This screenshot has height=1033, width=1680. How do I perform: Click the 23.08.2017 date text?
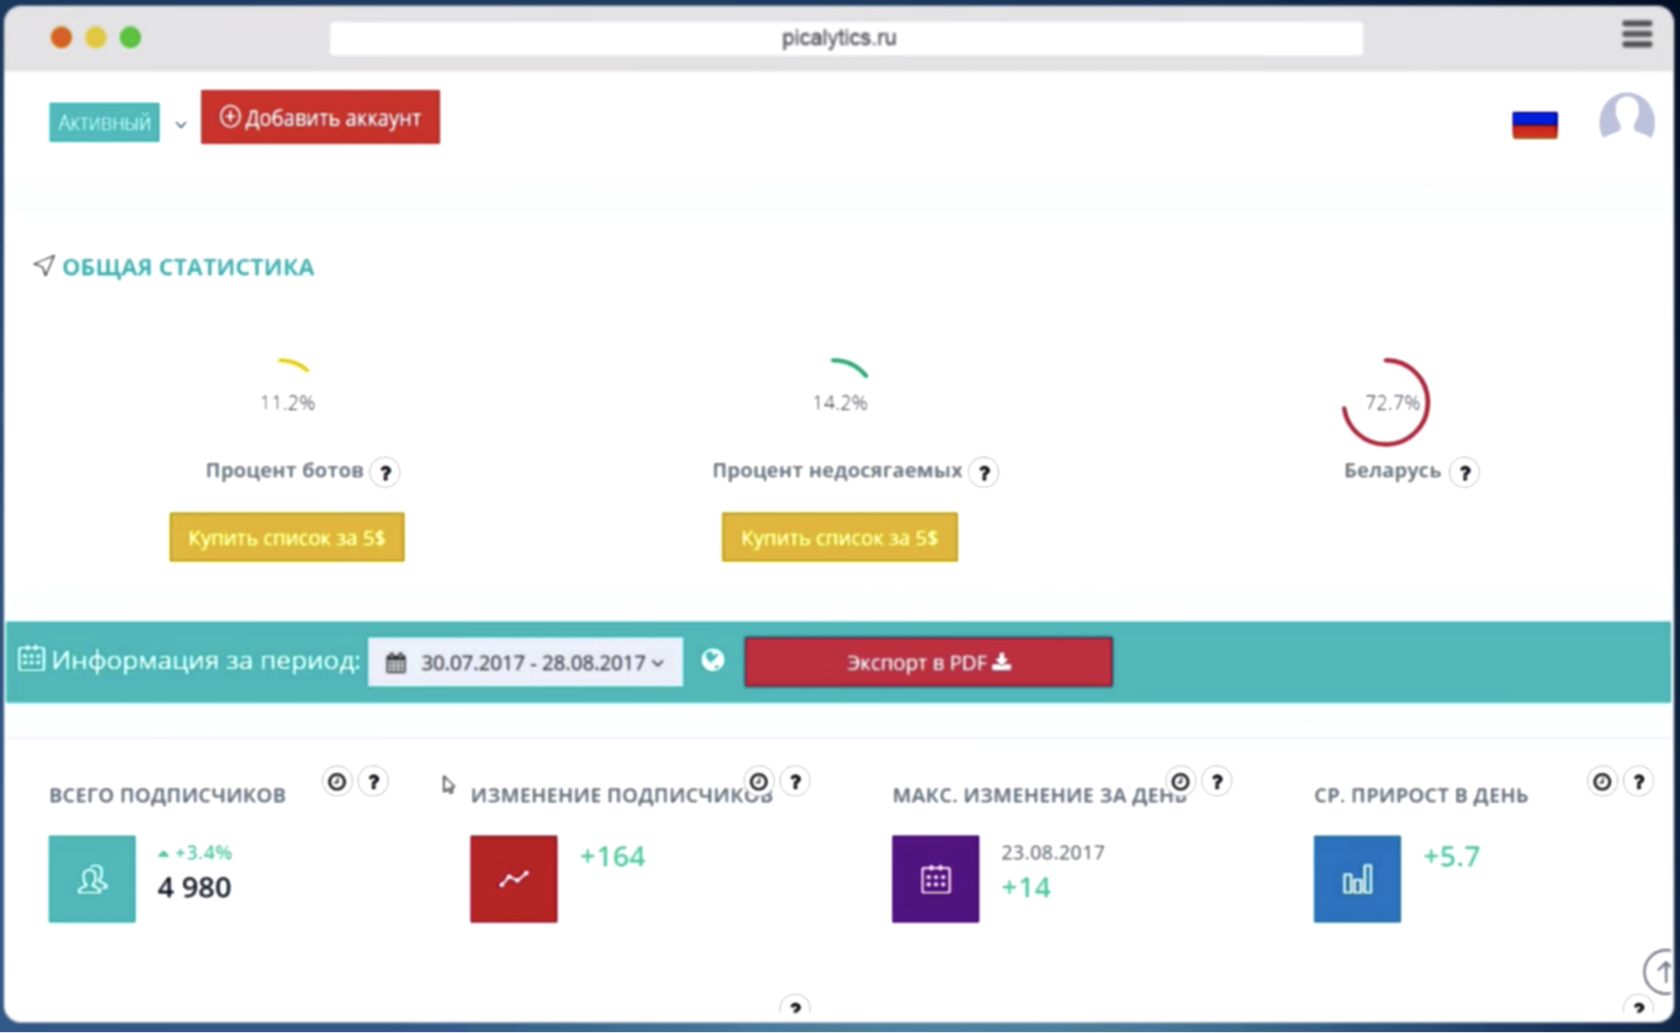pos(1053,853)
